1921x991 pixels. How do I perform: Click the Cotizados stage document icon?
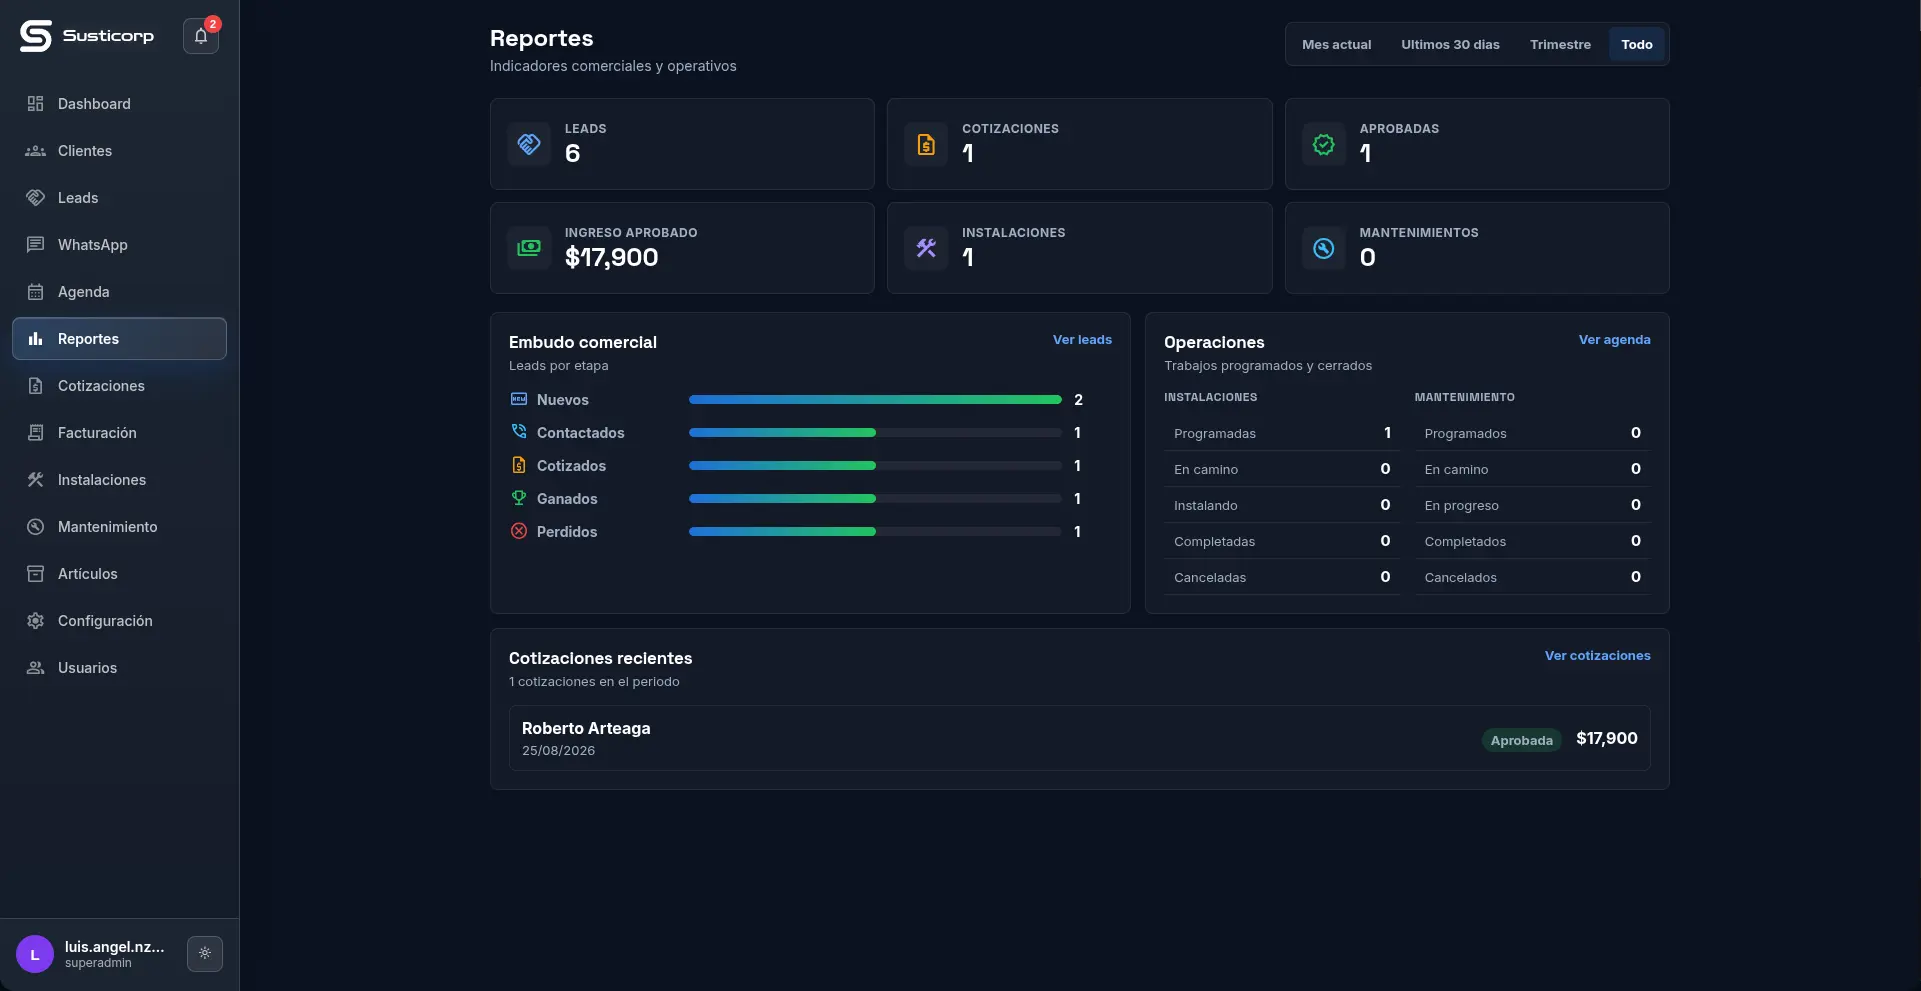click(519, 465)
